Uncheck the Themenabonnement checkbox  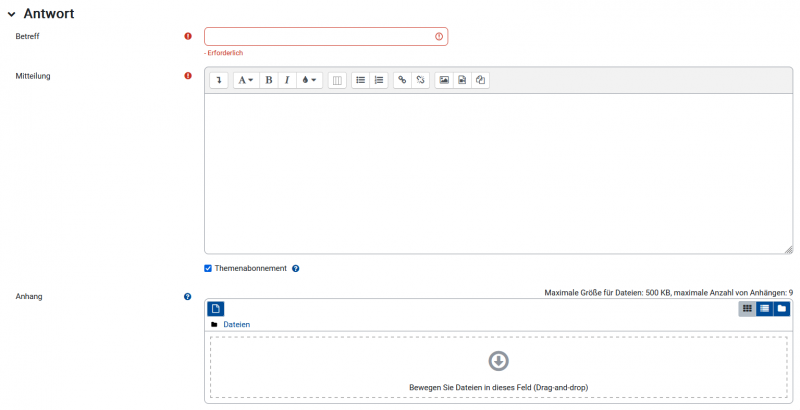pyautogui.click(x=208, y=268)
